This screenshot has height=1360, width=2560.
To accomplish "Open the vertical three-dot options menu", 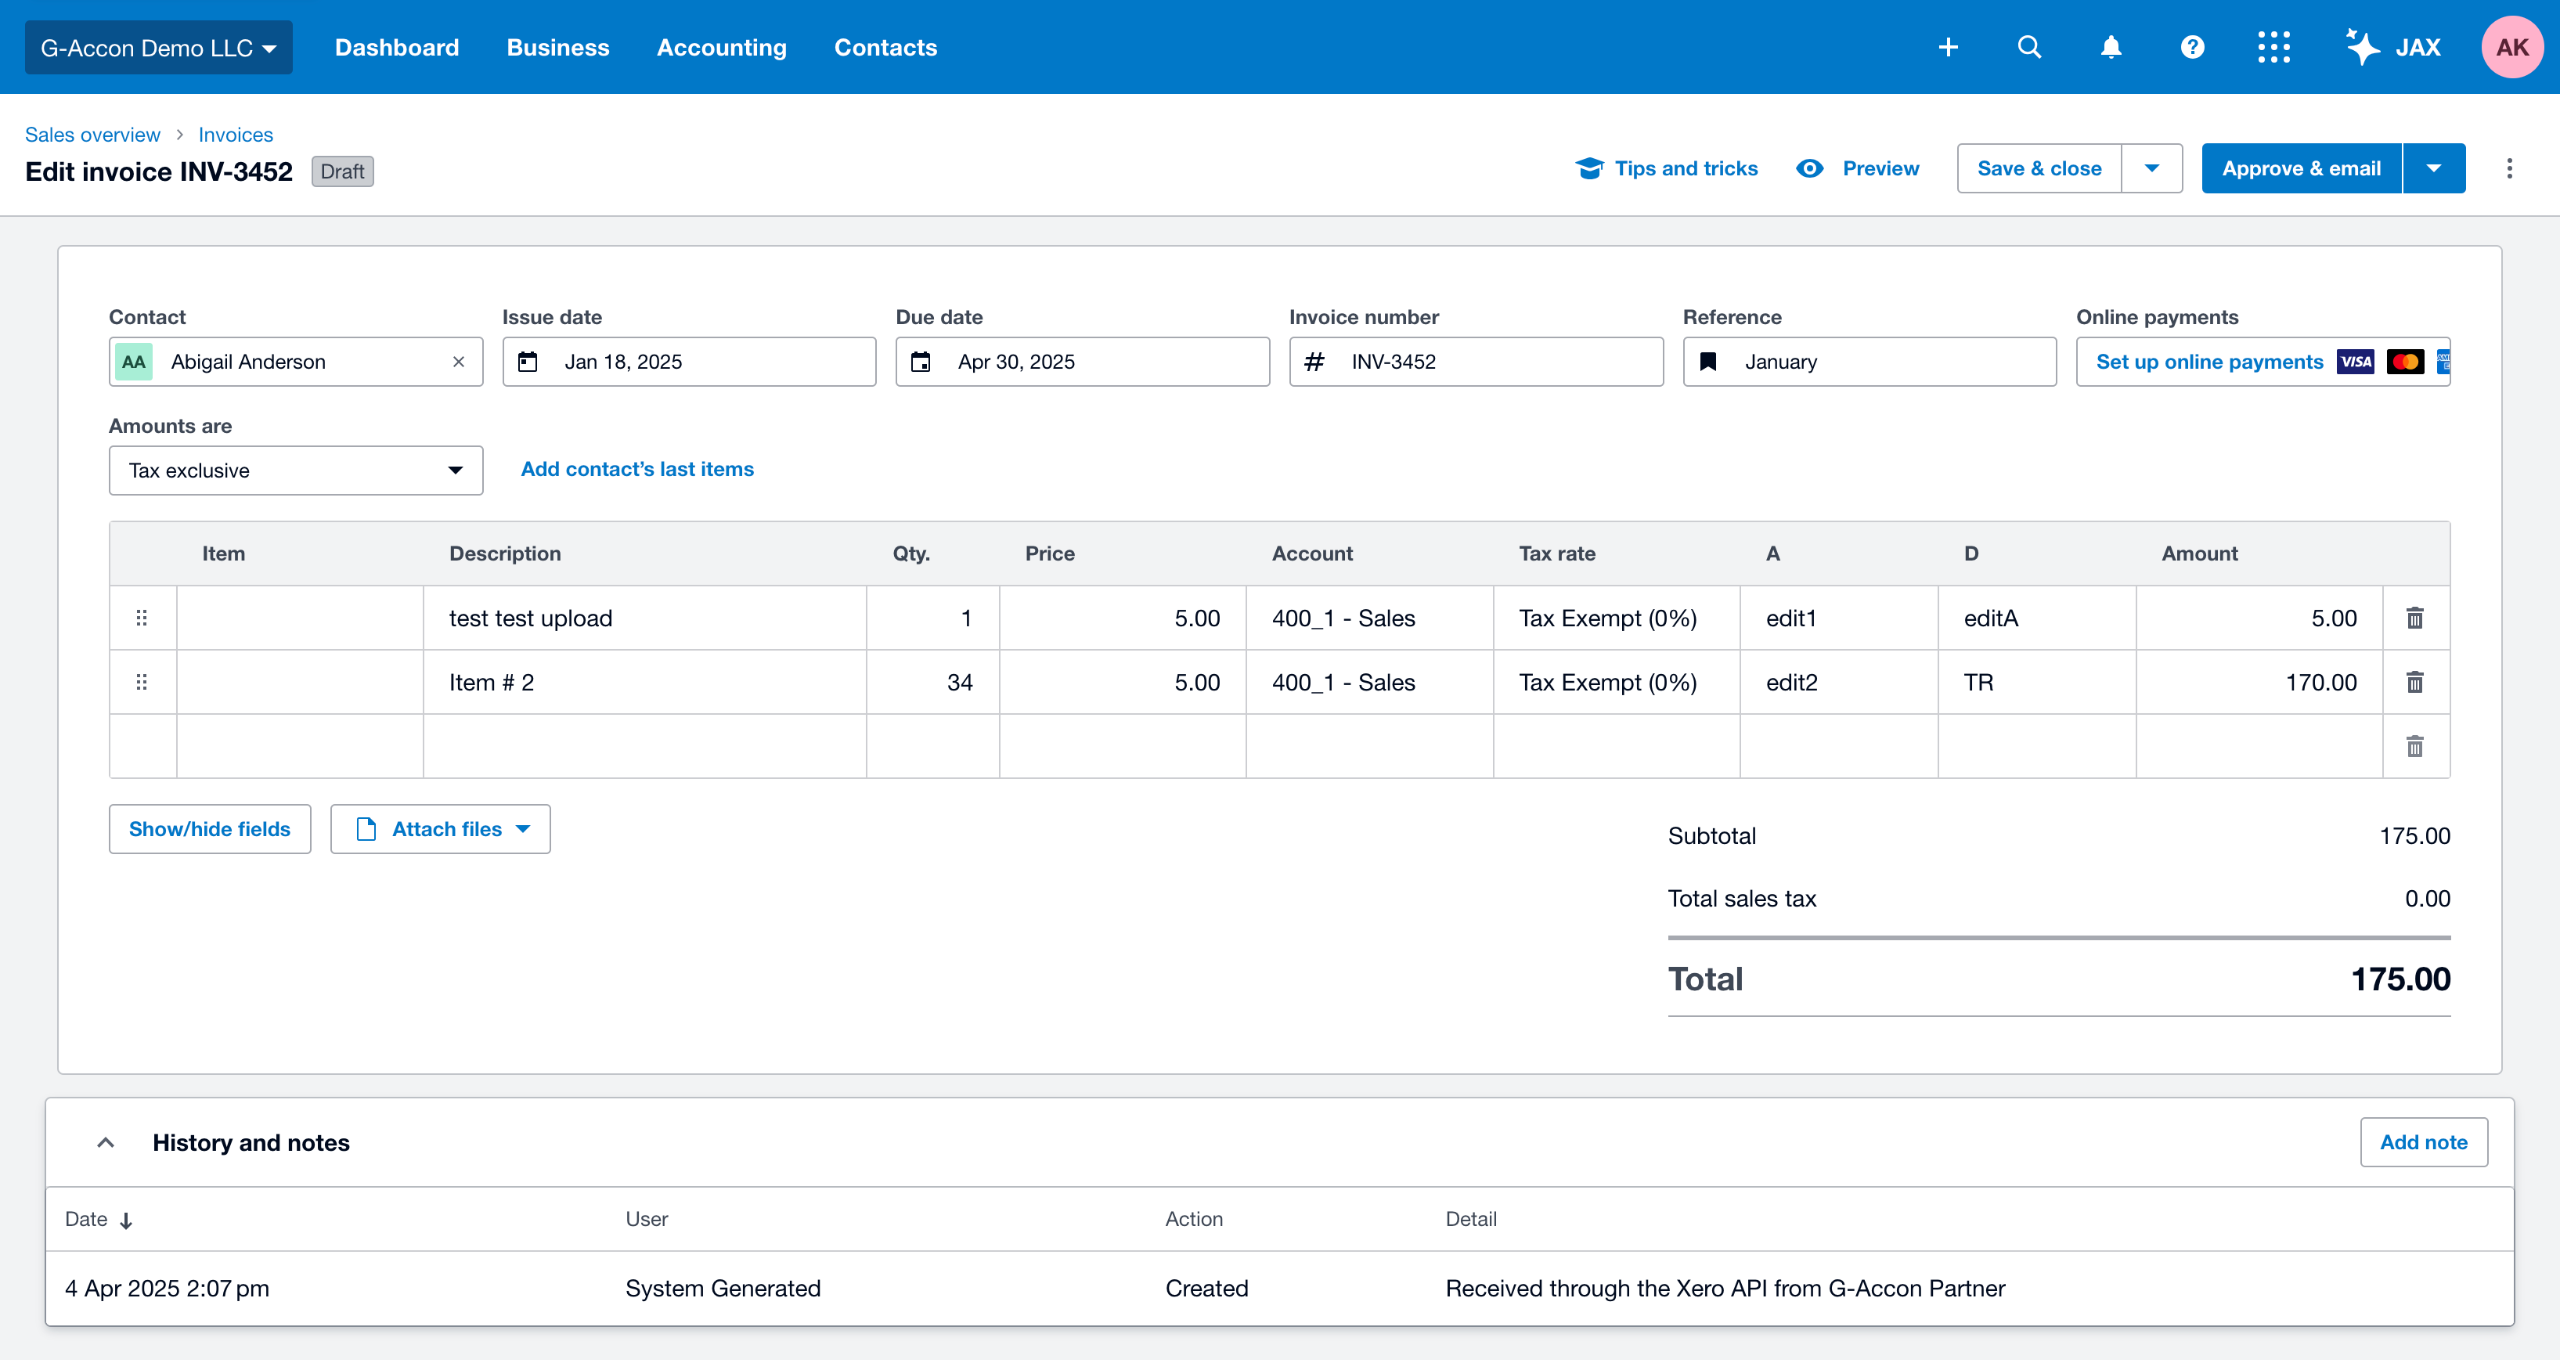I will (x=2509, y=168).
